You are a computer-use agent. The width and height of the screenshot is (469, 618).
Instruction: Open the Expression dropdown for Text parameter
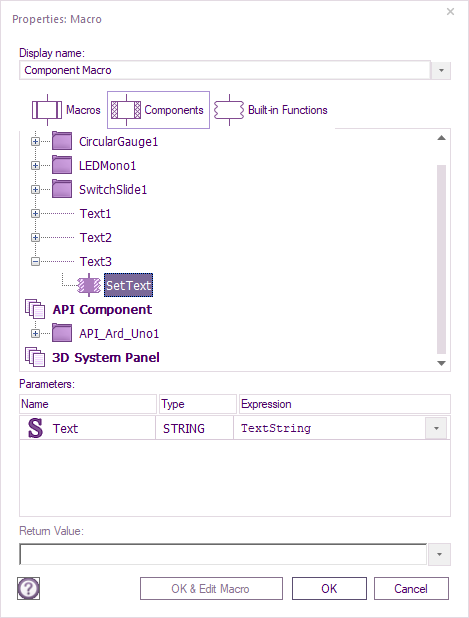[436, 428]
